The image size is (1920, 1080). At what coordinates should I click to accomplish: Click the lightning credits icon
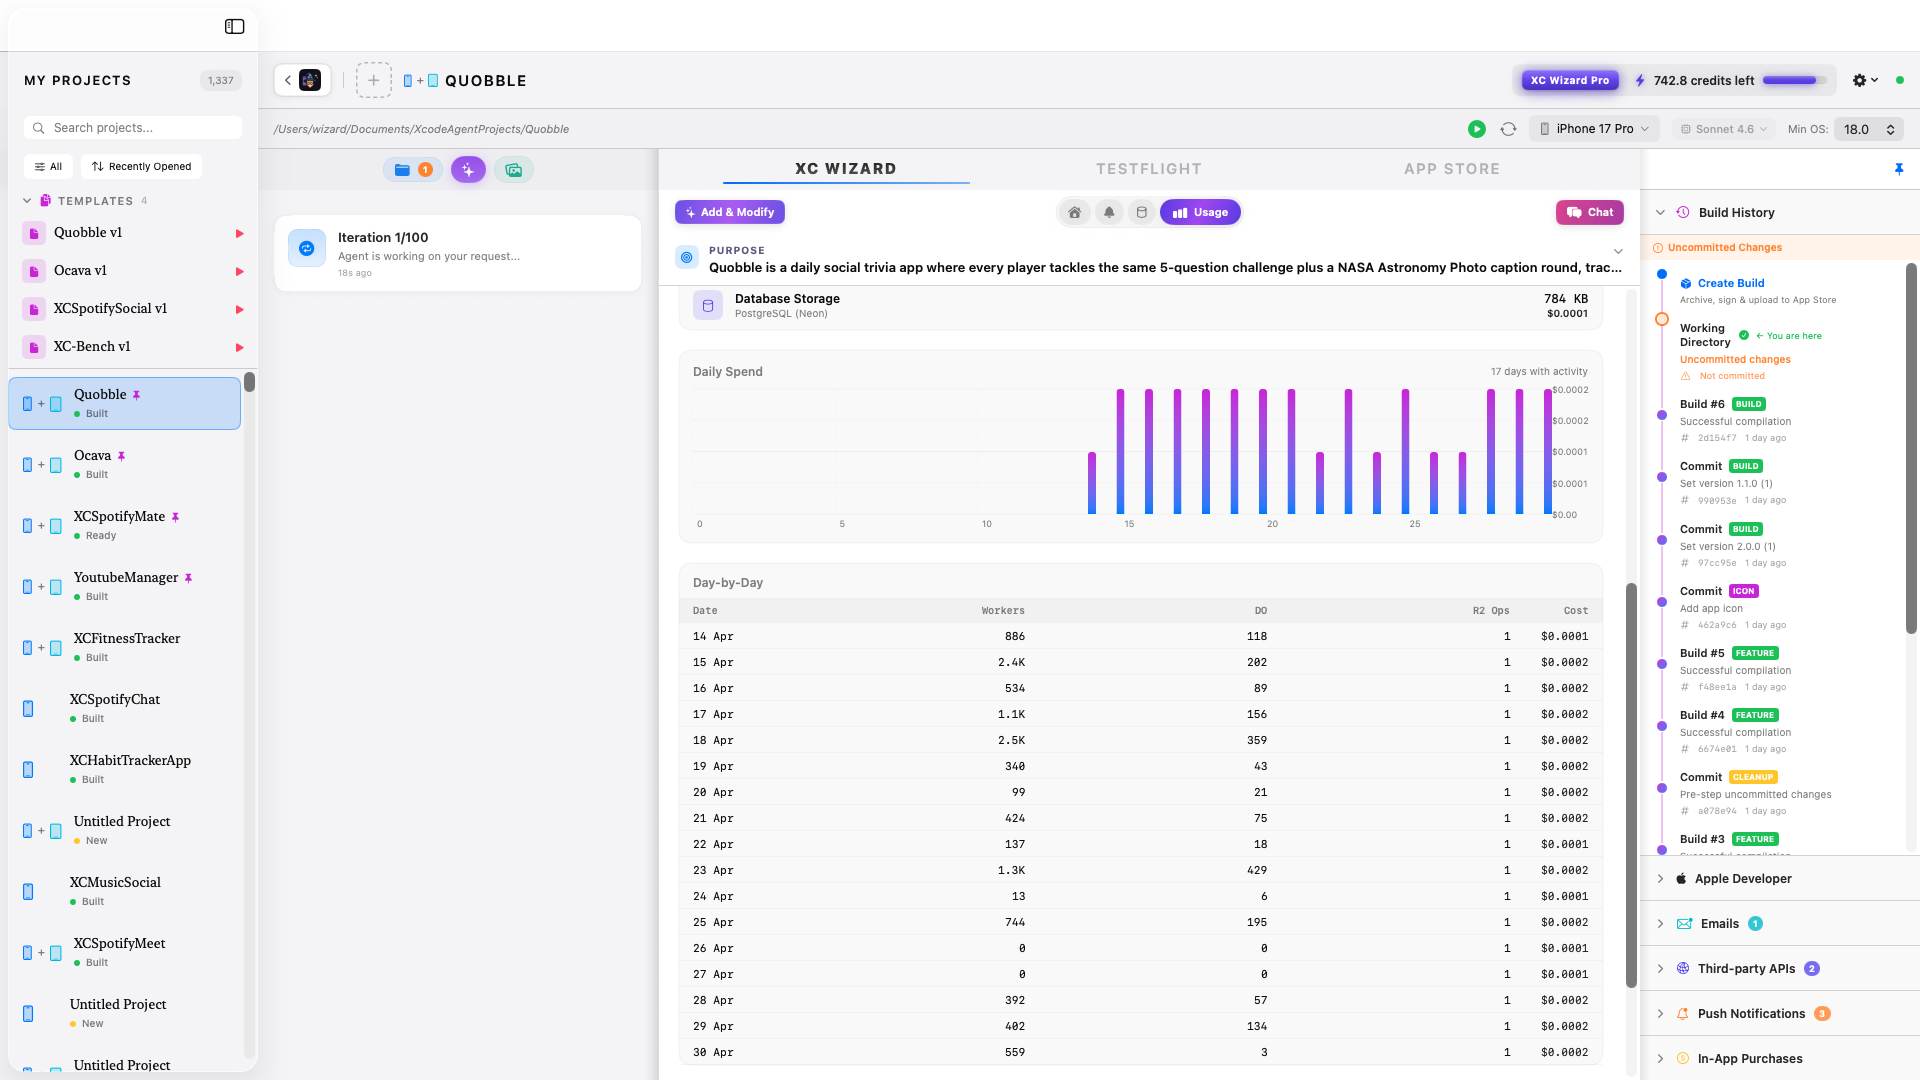1640,80
